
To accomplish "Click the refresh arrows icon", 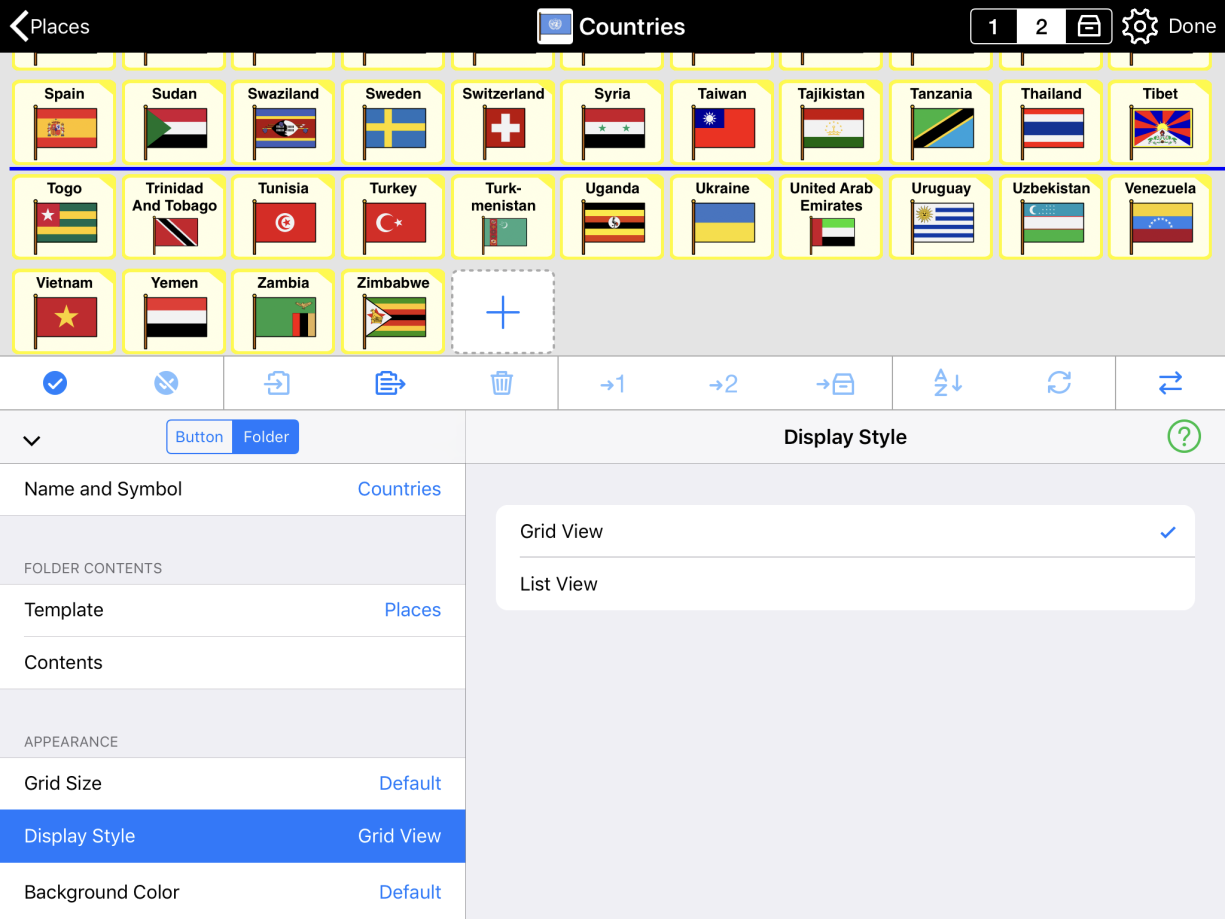I will pos(1059,383).
